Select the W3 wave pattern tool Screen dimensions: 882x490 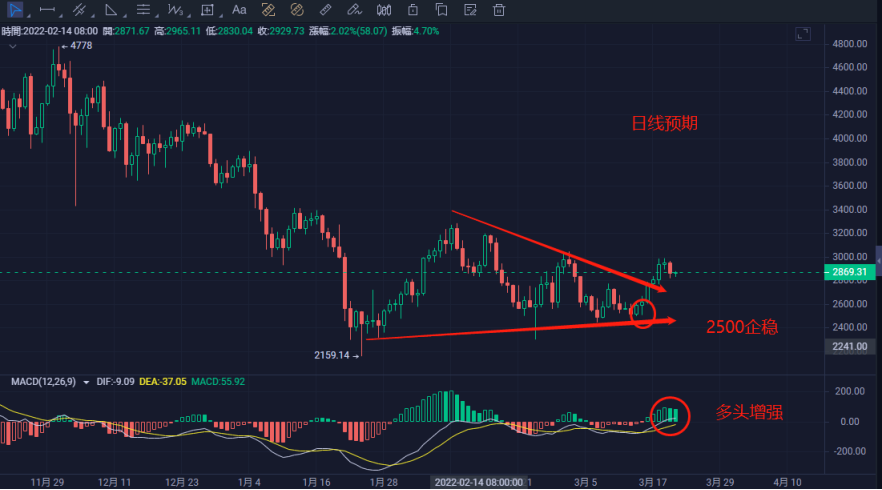click(175, 10)
